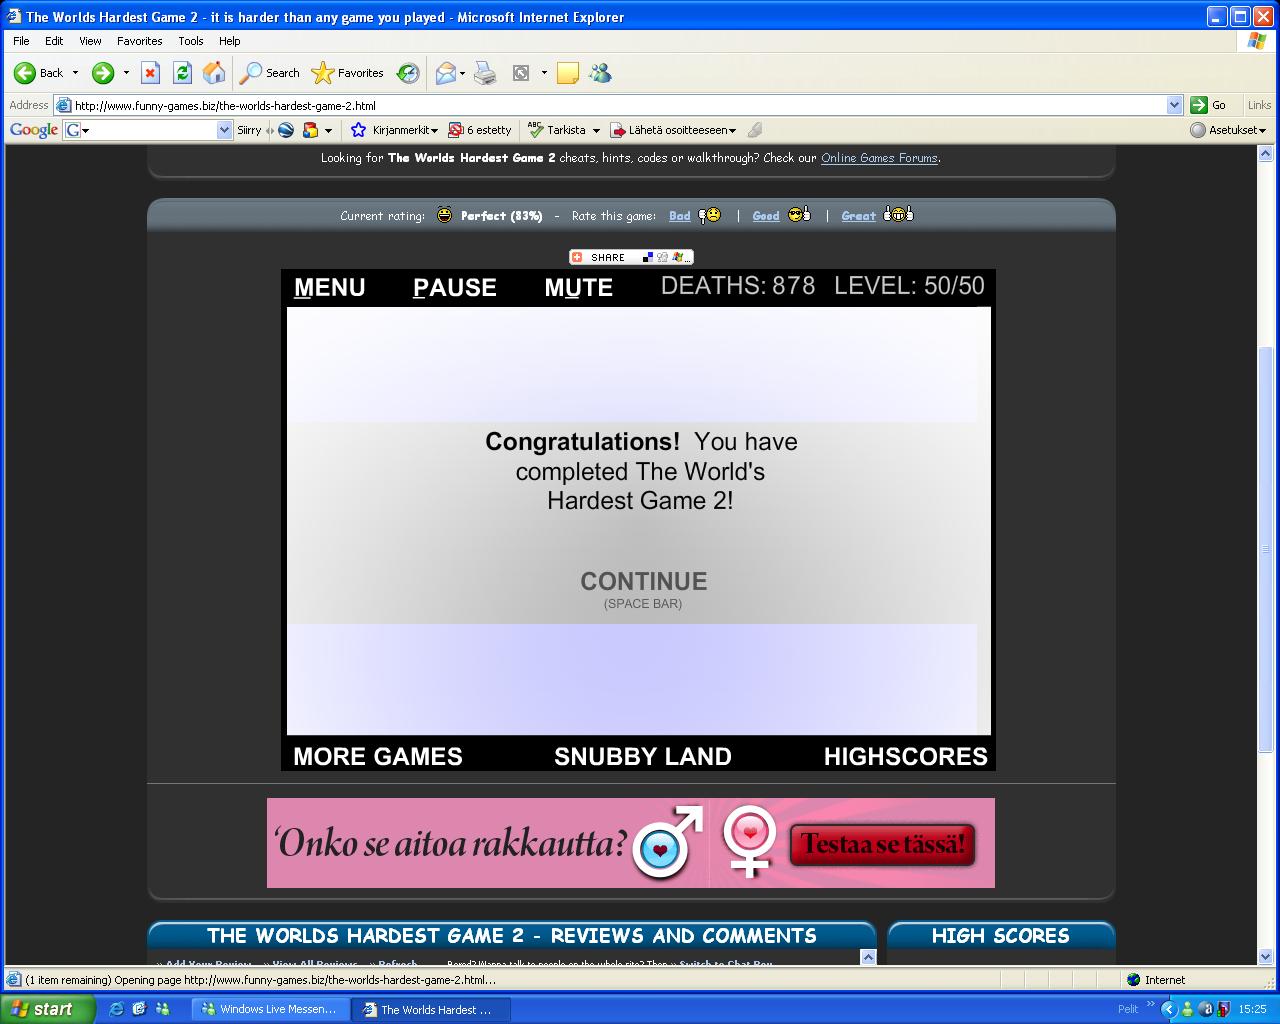The height and width of the screenshot is (1024, 1280).
Task: Click the Mail envelope icon
Action: pyautogui.click(x=445, y=73)
